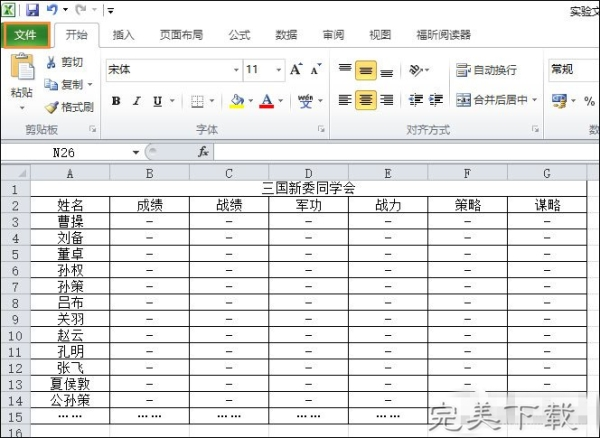Click the percent style icon
Image resolution: width=600 pixels, height=438 pixels.
pyautogui.click(x=589, y=101)
